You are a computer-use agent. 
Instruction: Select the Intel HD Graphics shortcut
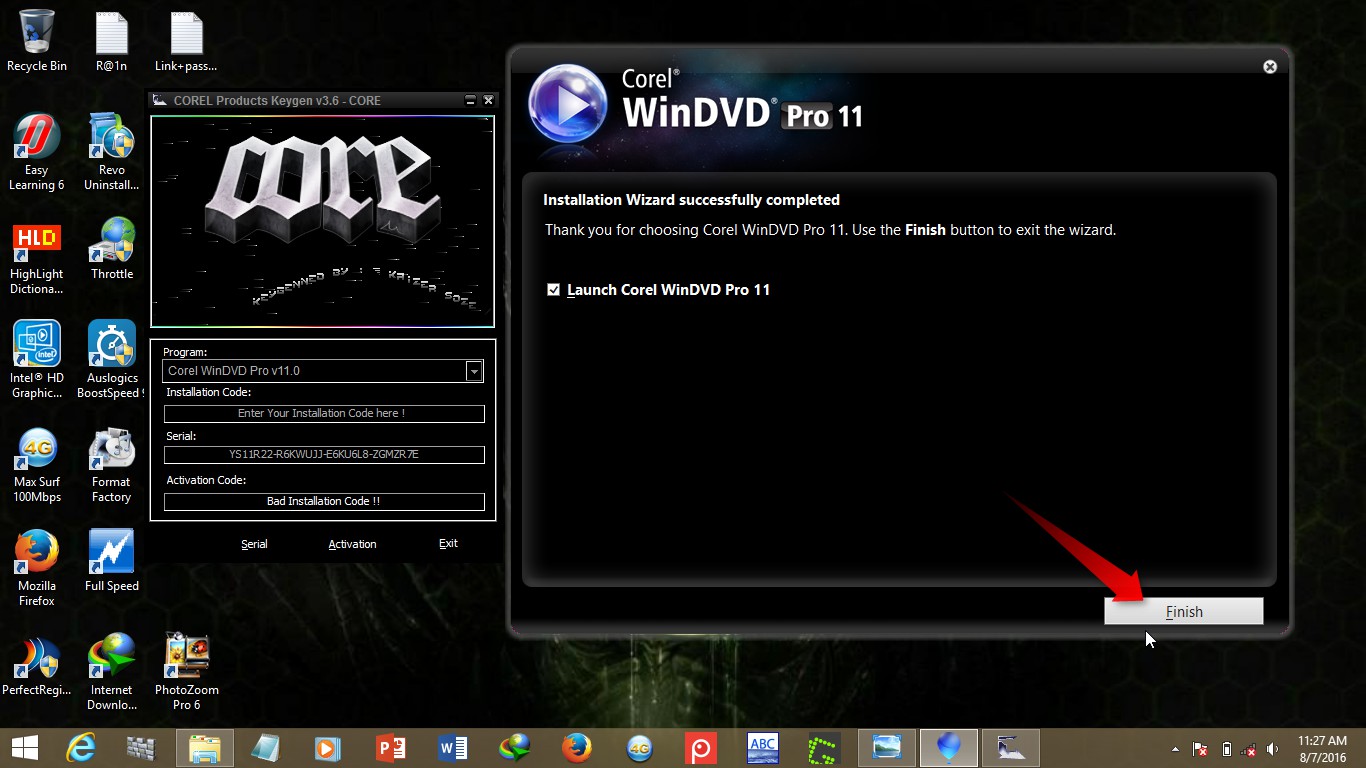click(37, 360)
